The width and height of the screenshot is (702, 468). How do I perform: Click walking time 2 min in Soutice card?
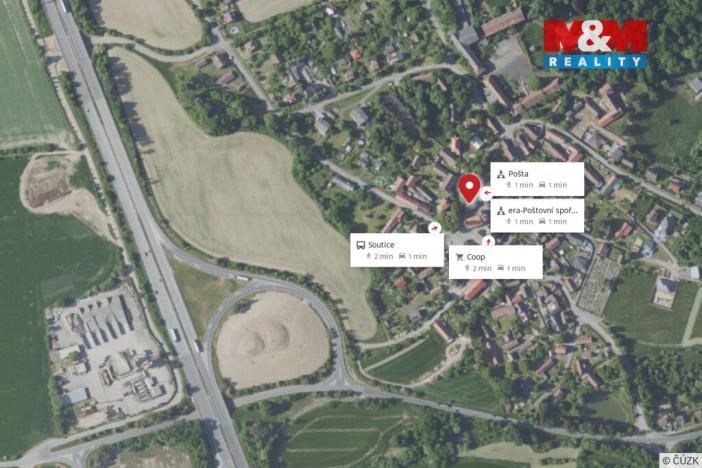coord(383,256)
